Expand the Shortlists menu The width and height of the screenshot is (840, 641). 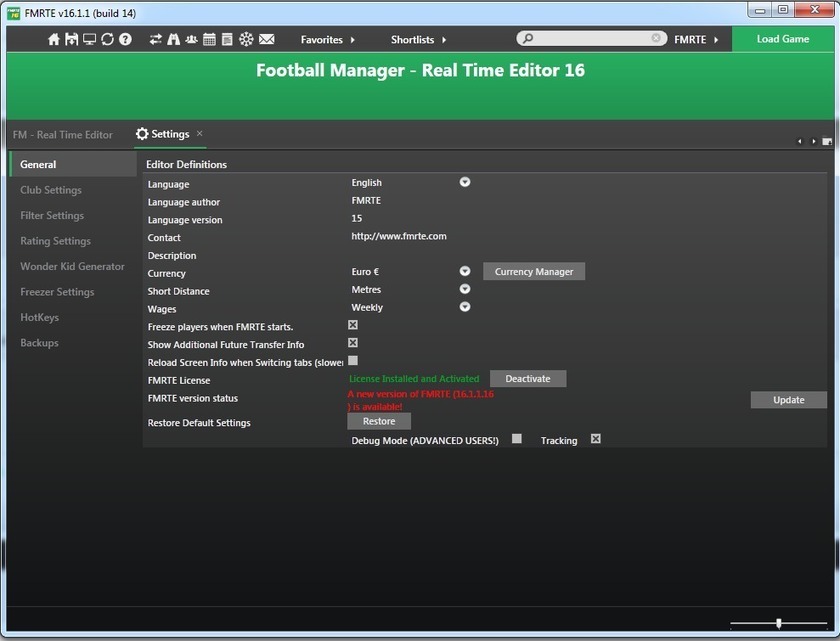pyautogui.click(x=418, y=40)
